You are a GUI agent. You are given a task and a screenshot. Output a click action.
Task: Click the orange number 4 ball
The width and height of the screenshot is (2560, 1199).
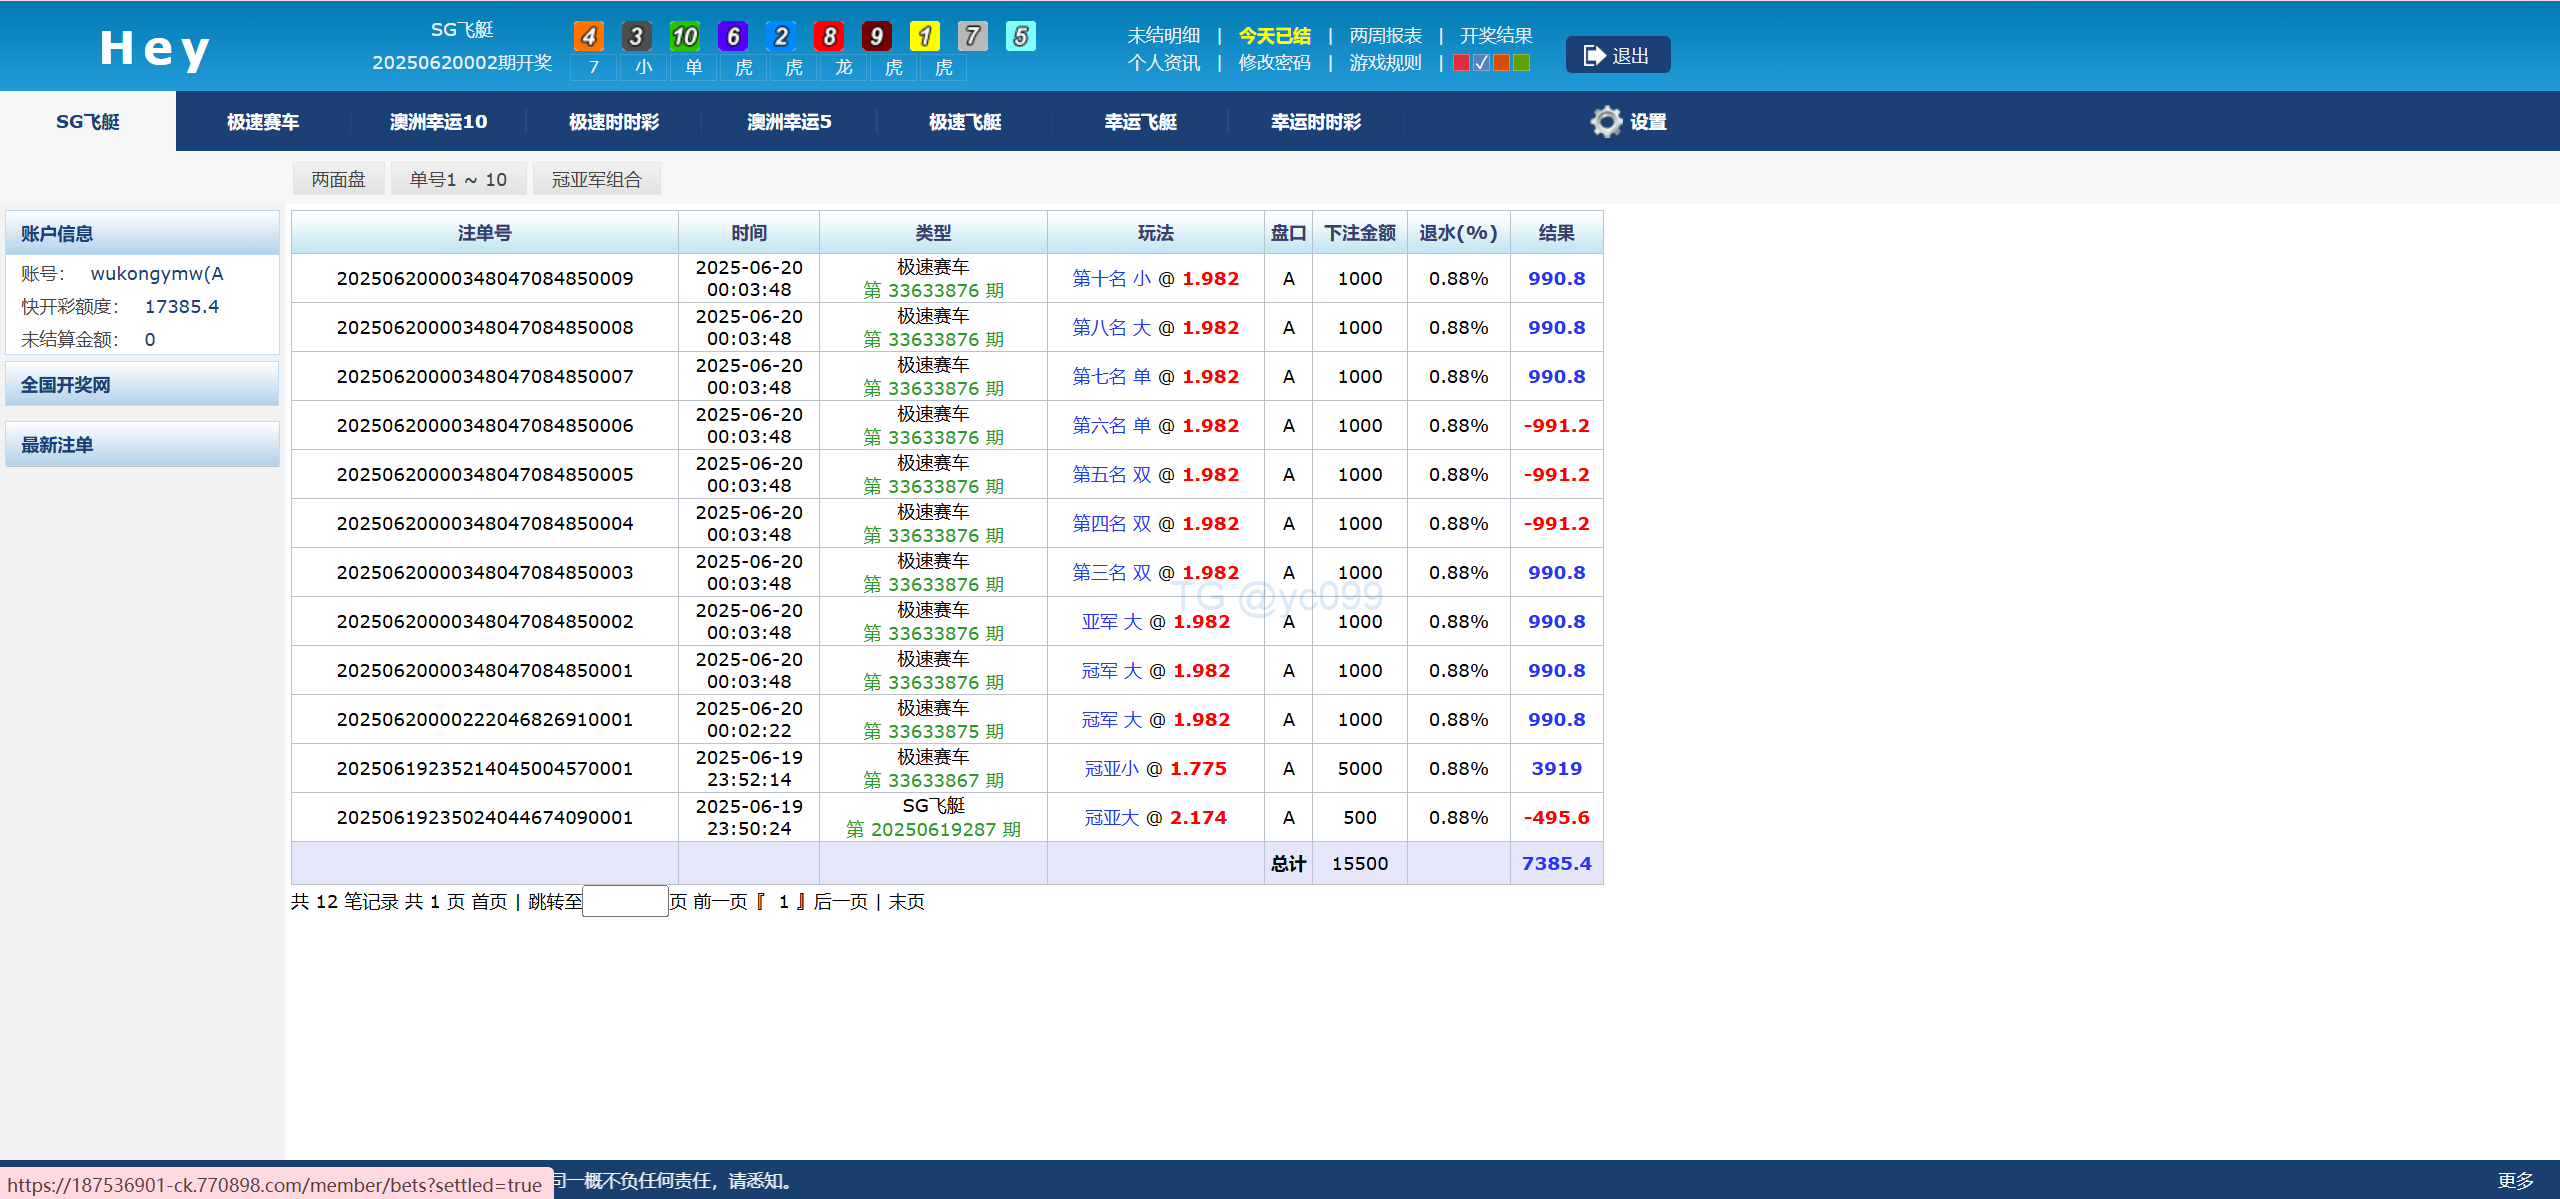(x=588, y=37)
